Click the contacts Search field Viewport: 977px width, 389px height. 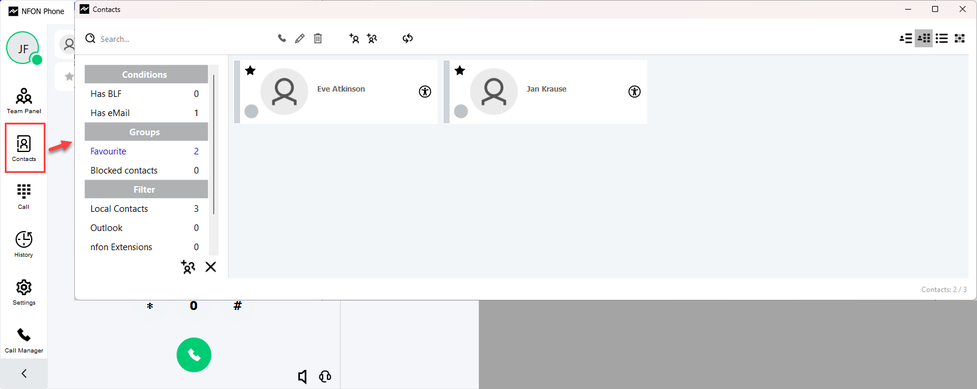(174, 39)
